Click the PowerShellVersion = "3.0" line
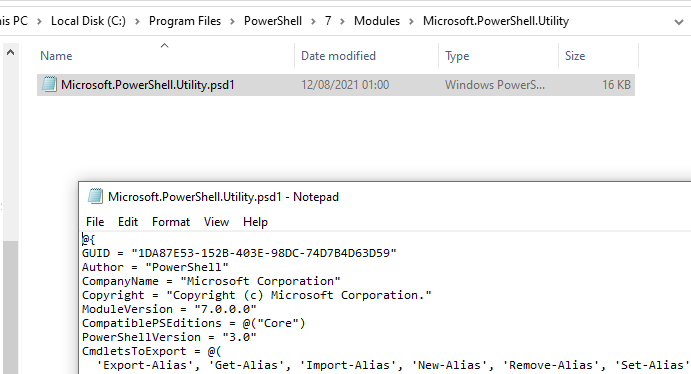The width and height of the screenshot is (691, 374). (x=169, y=337)
